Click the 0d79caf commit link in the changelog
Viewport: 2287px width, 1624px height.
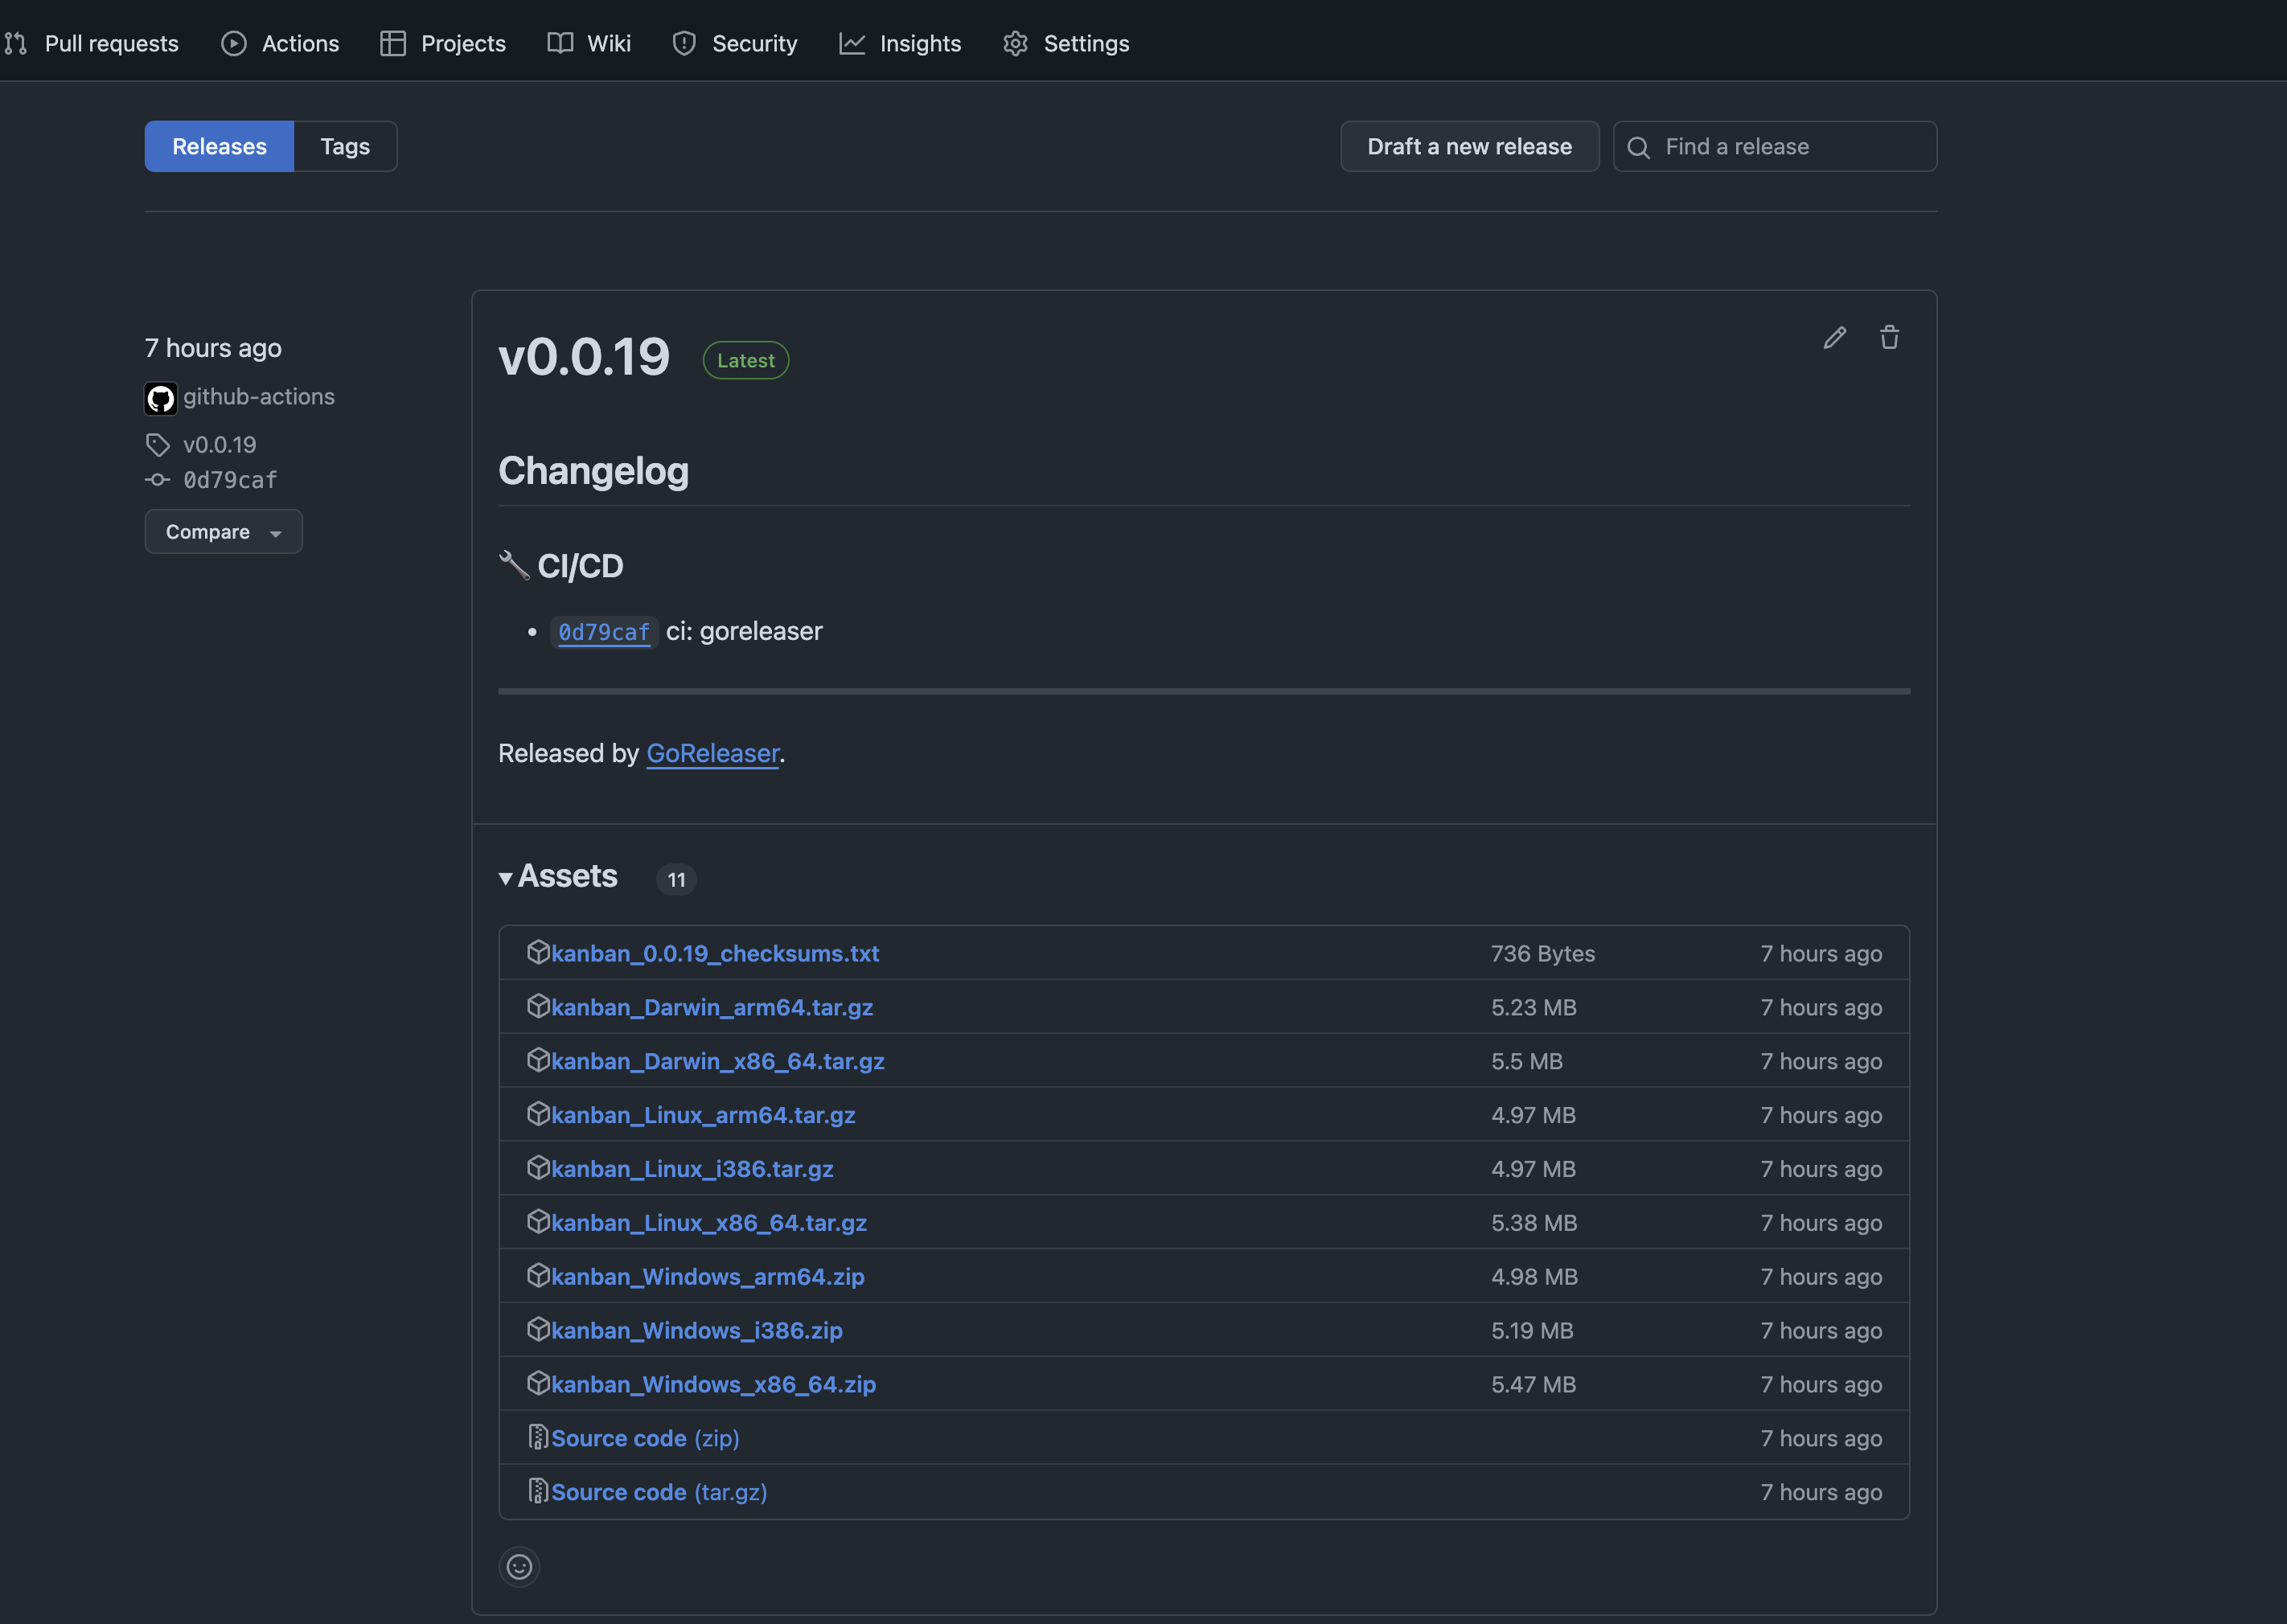coord(602,631)
